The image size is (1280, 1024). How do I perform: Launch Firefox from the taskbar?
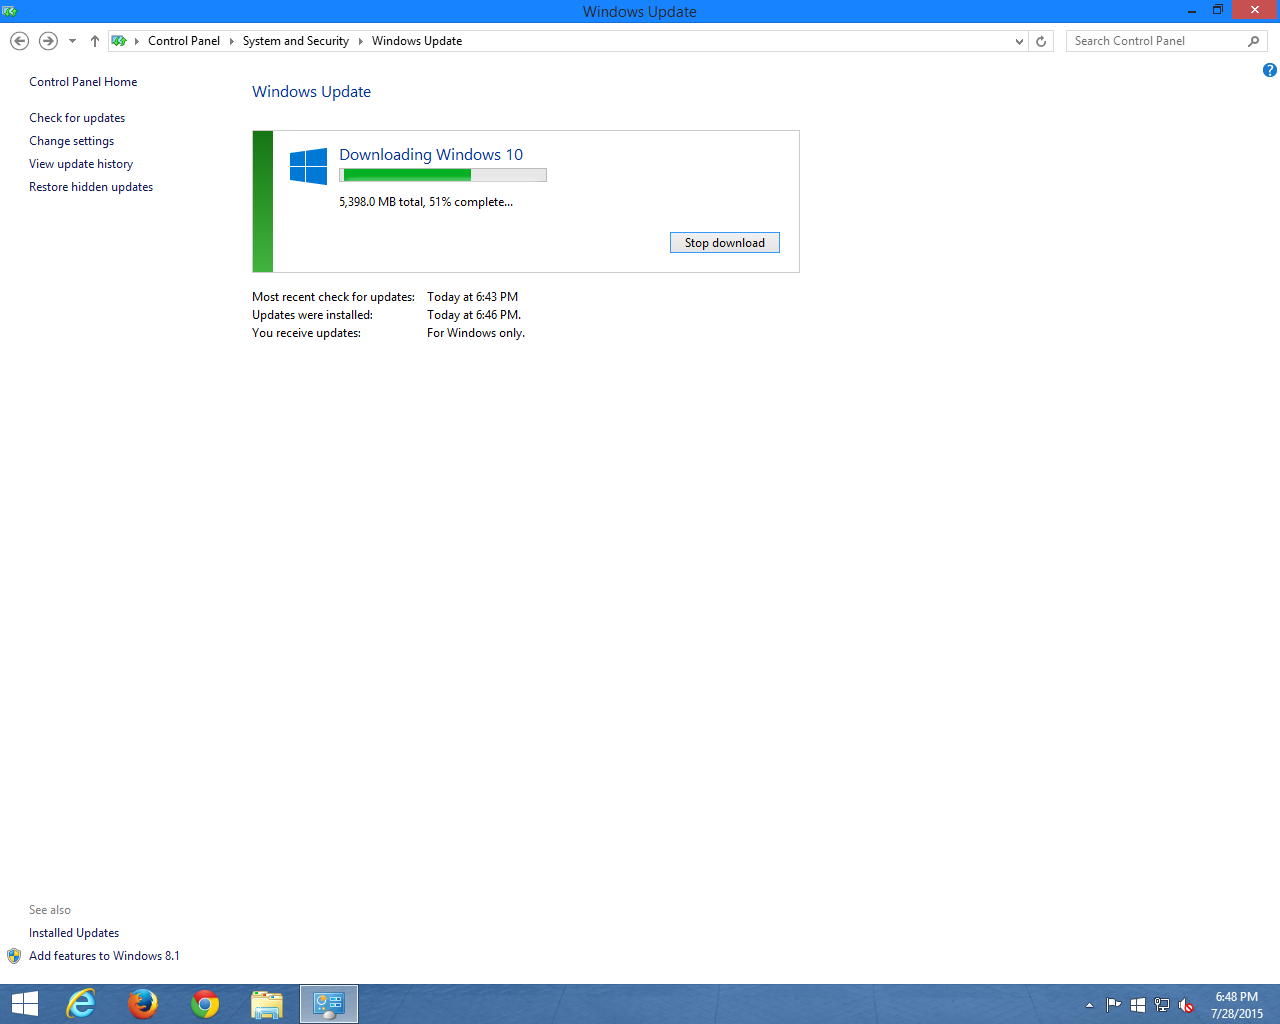(x=143, y=1004)
